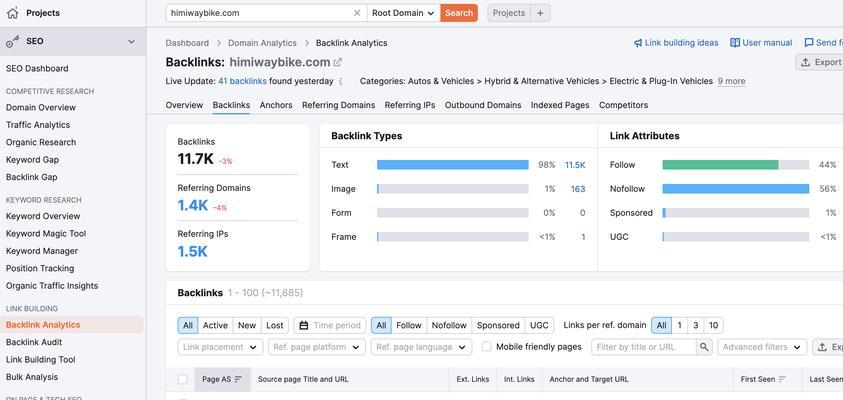Select the Active backlinks filter
843x400 pixels.
(215, 325)
